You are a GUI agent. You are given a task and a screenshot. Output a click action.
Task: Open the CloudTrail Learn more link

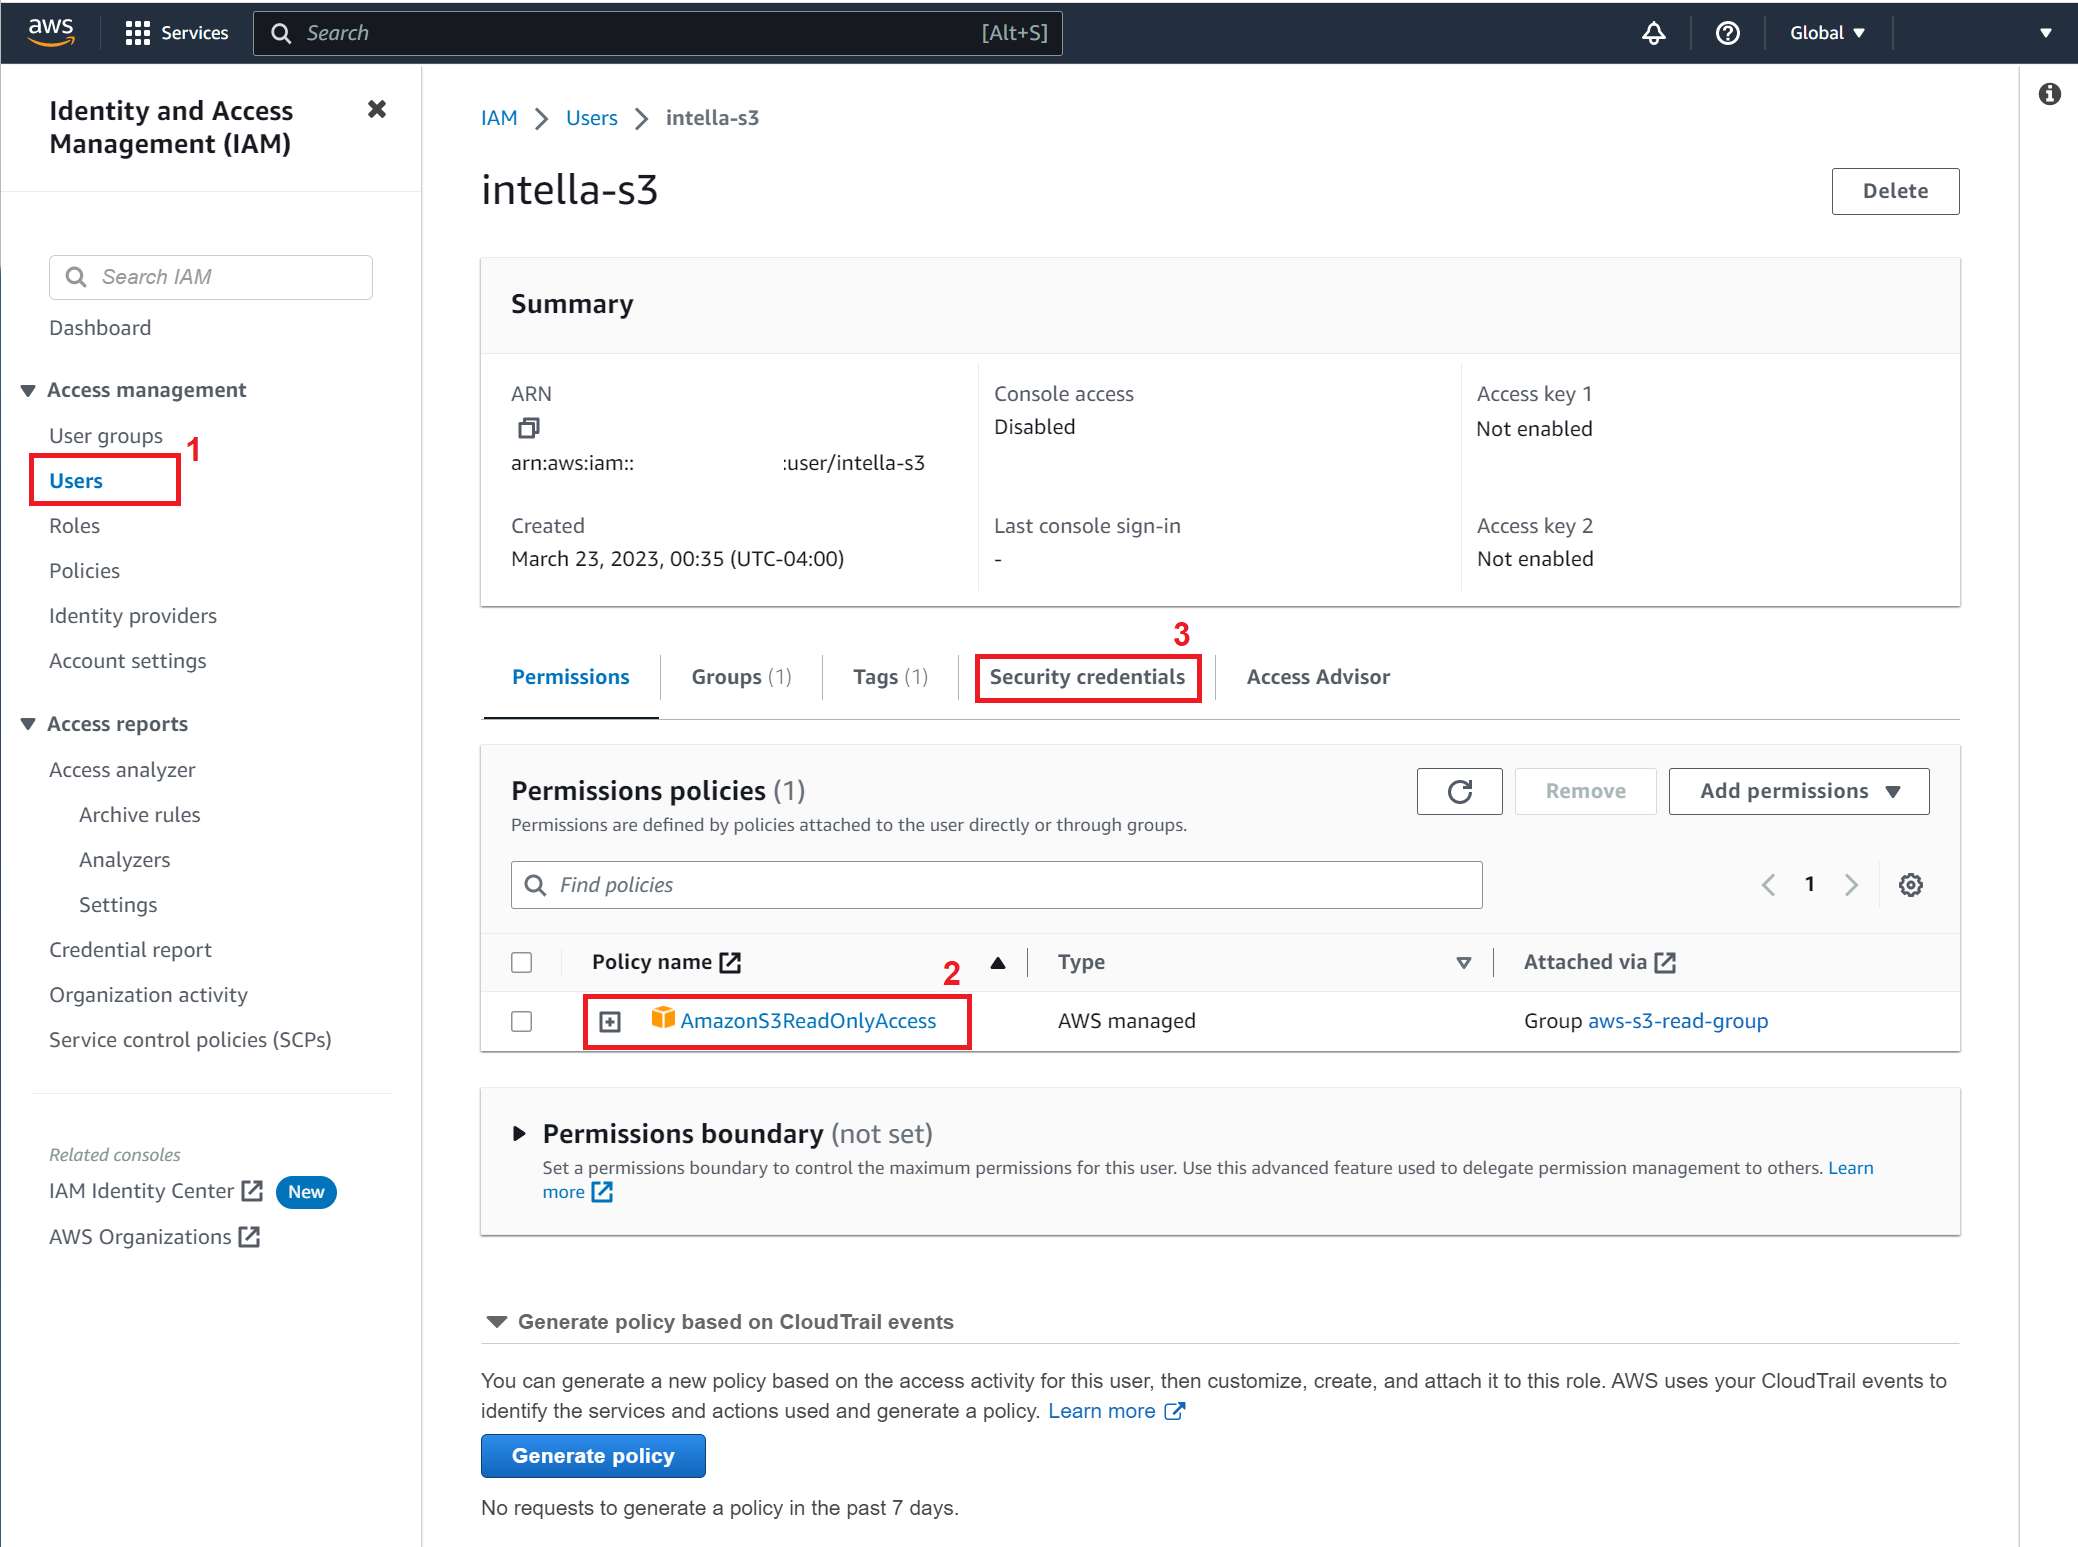click(x=1116, y=1411)
